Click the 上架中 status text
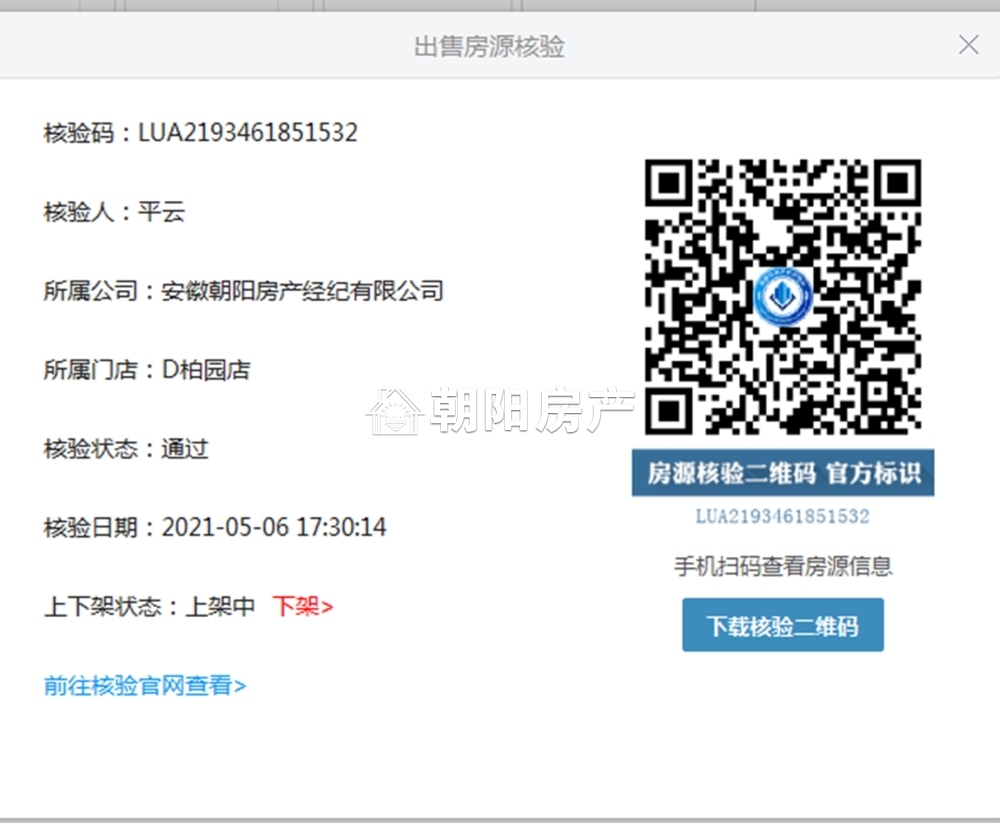The image size is (1000, 823). pyautogui.click(x=220, y=606)
